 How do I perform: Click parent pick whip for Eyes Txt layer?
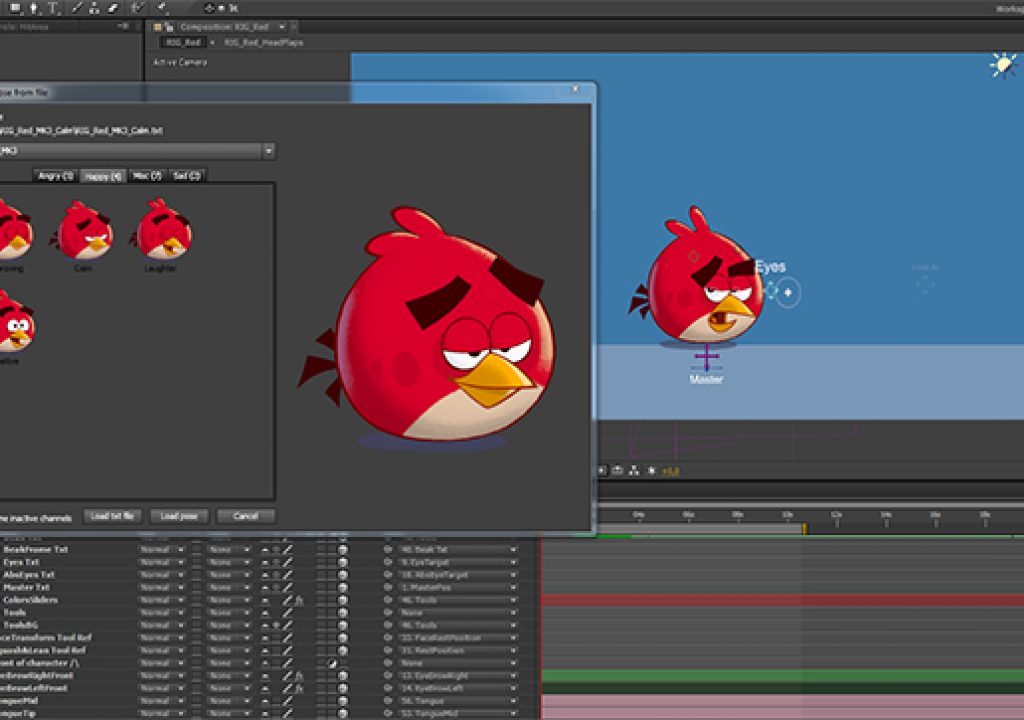coord(388,563)
